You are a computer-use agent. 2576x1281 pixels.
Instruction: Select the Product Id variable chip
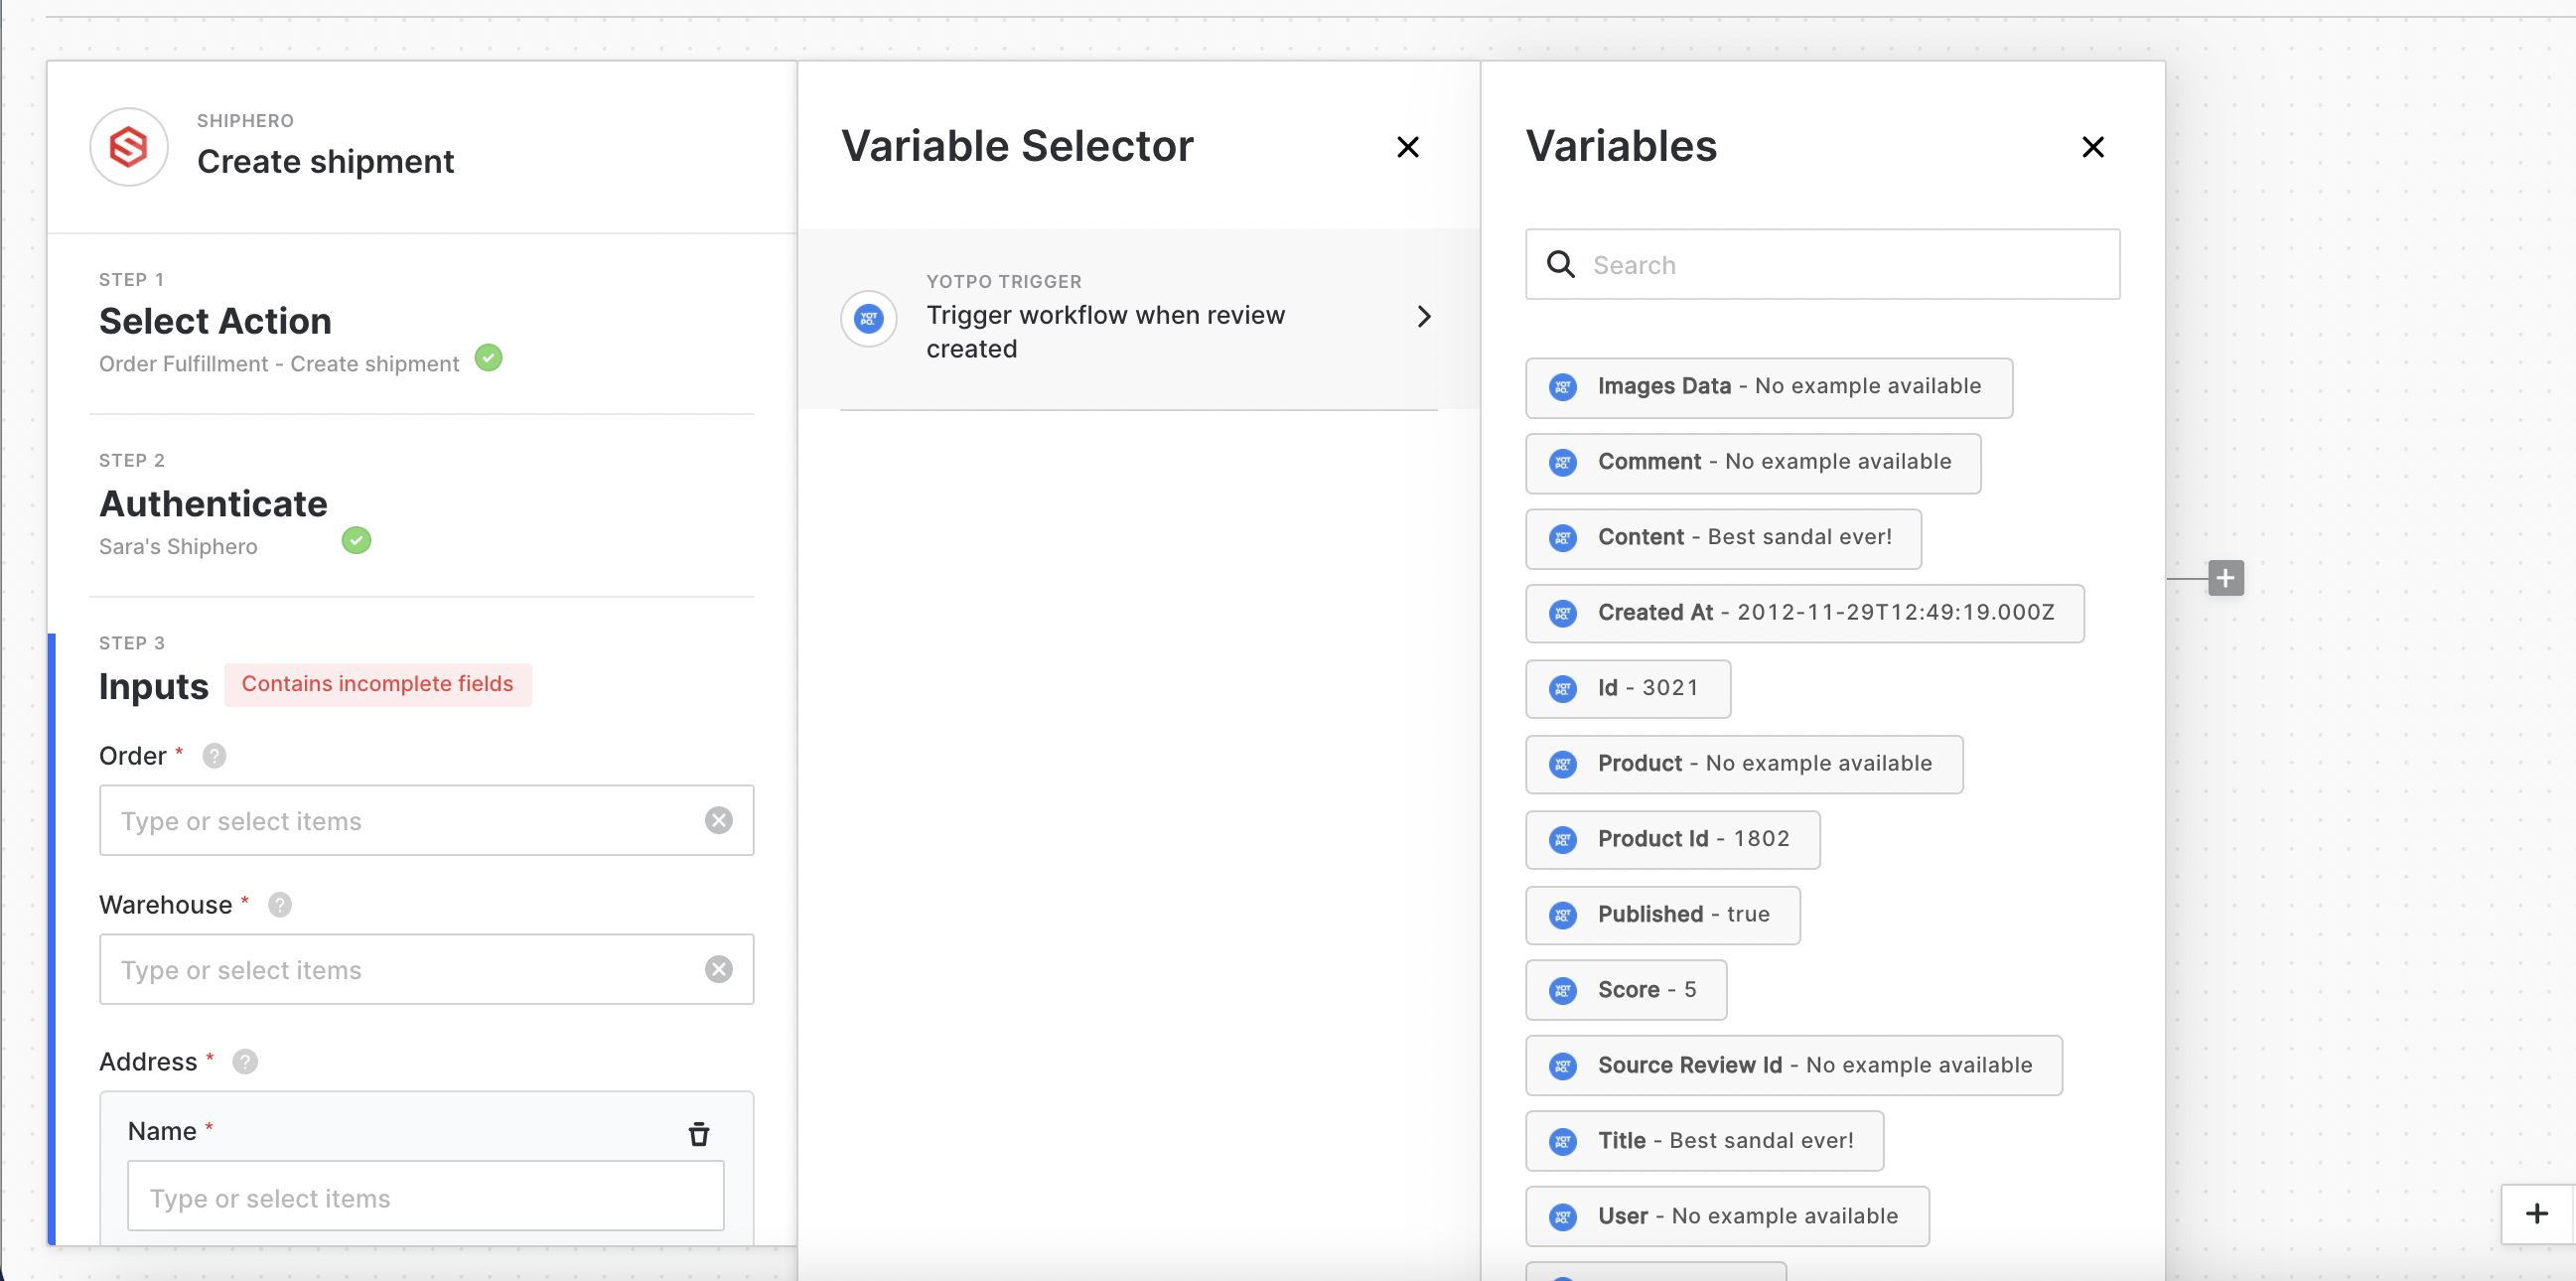pos(1672,839)
